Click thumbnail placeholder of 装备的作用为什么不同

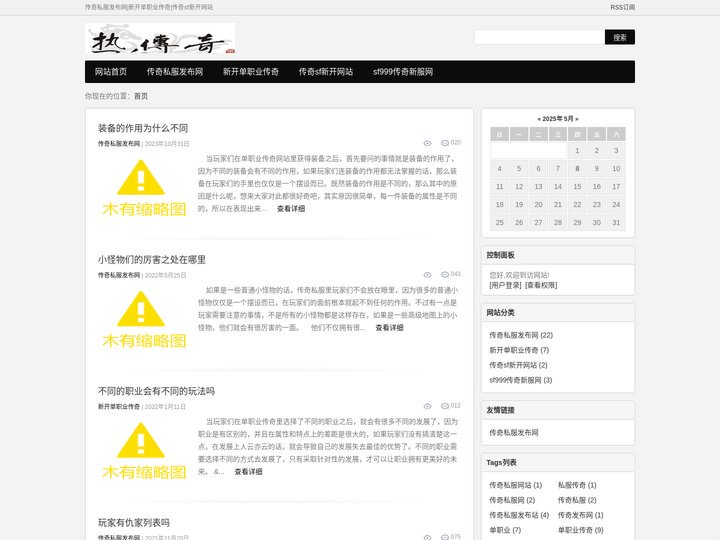point(144,188)
